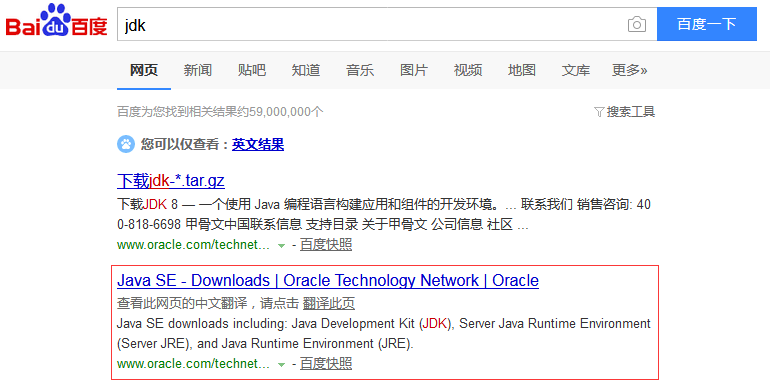Switch to the 图片 tab
The width and height of the screenshot is (770, 385).
[414, 70]
